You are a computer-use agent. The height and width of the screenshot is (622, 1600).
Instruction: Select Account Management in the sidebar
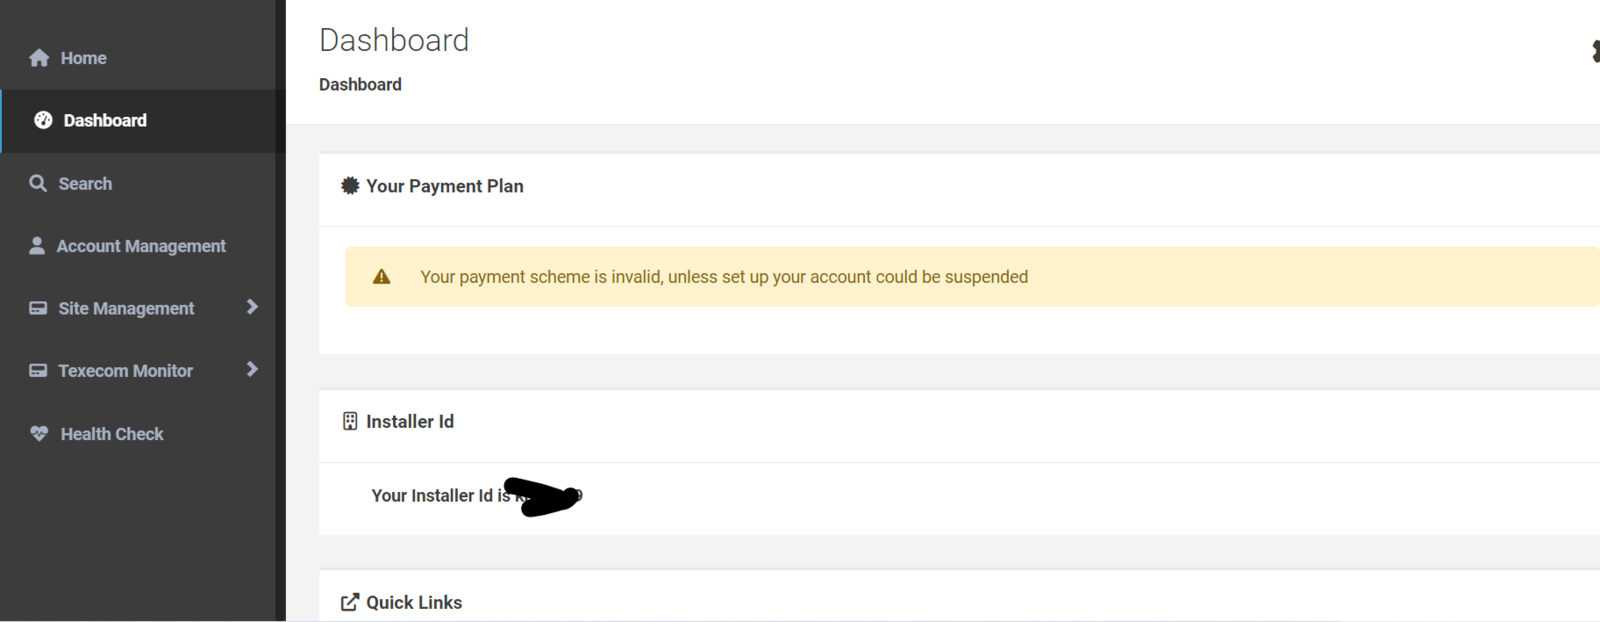[x=141, y=246]
